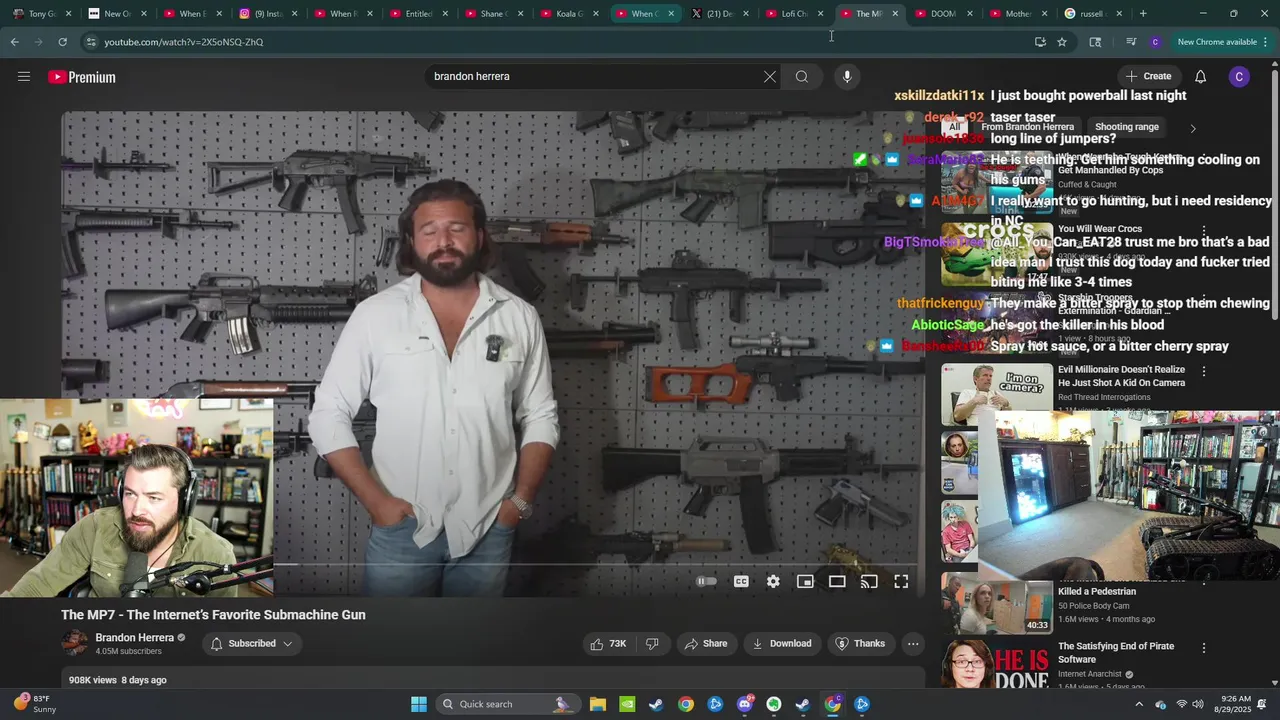Open options for Evil Millionaire video
The width and height of the screenshot is (1280, 720).
(x=1204, y=371)
